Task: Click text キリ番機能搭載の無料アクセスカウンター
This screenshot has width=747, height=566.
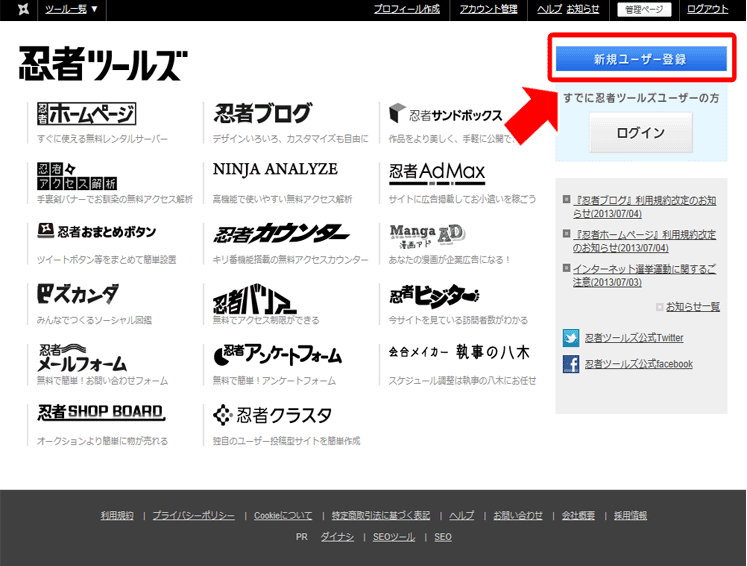Action: (x=290, y=260)
